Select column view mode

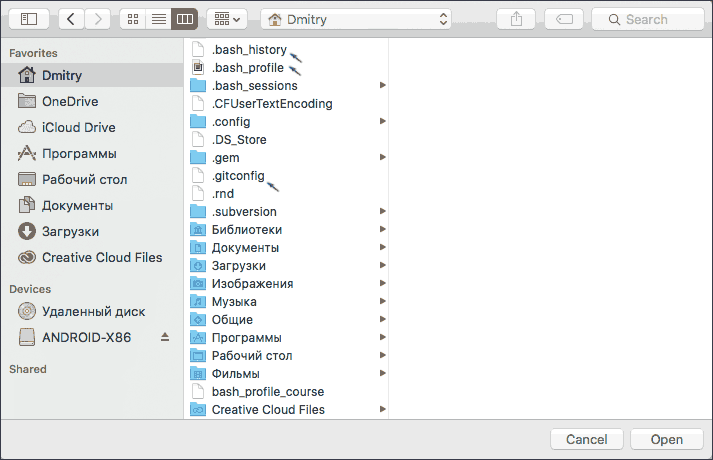tap(184, 19)
